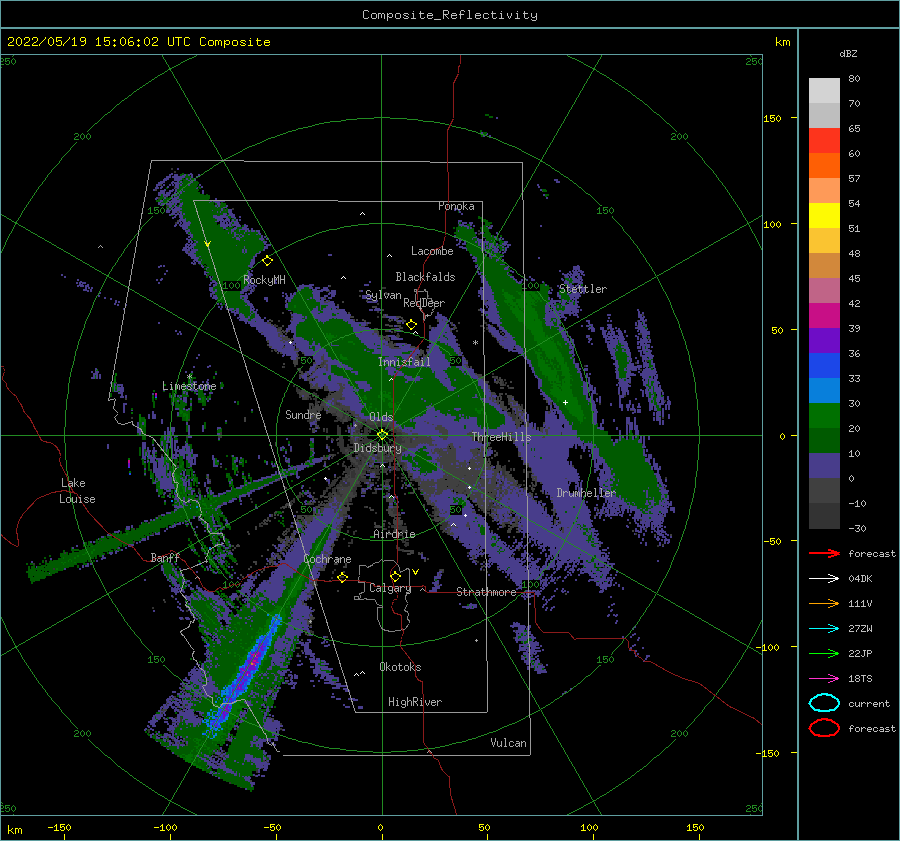This screenshot has width=900, height=841.
Task: Select the red 'forecast' ellipse icon
Action: click(824, 728)
